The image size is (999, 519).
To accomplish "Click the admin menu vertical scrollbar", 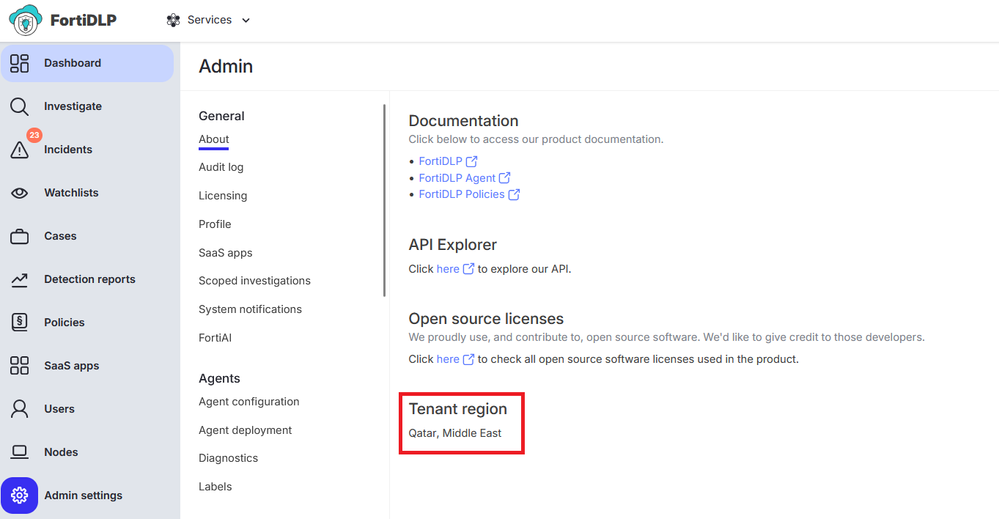I will click(384, 200).
